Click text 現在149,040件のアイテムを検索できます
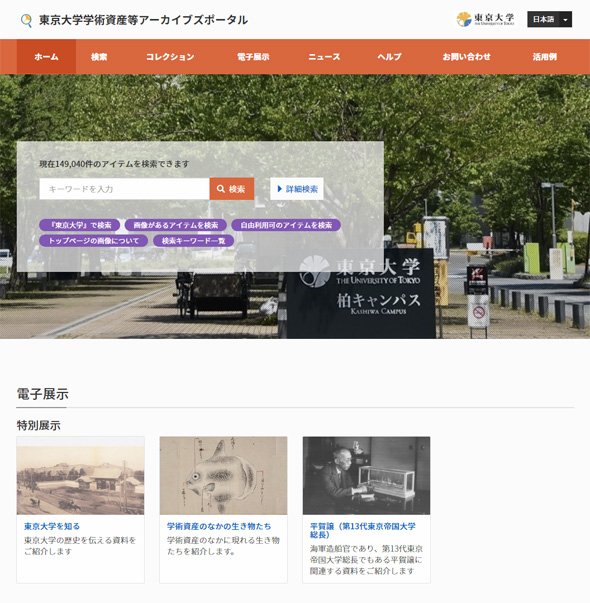Screen dimensions: 590x603 tap(114, 164)
